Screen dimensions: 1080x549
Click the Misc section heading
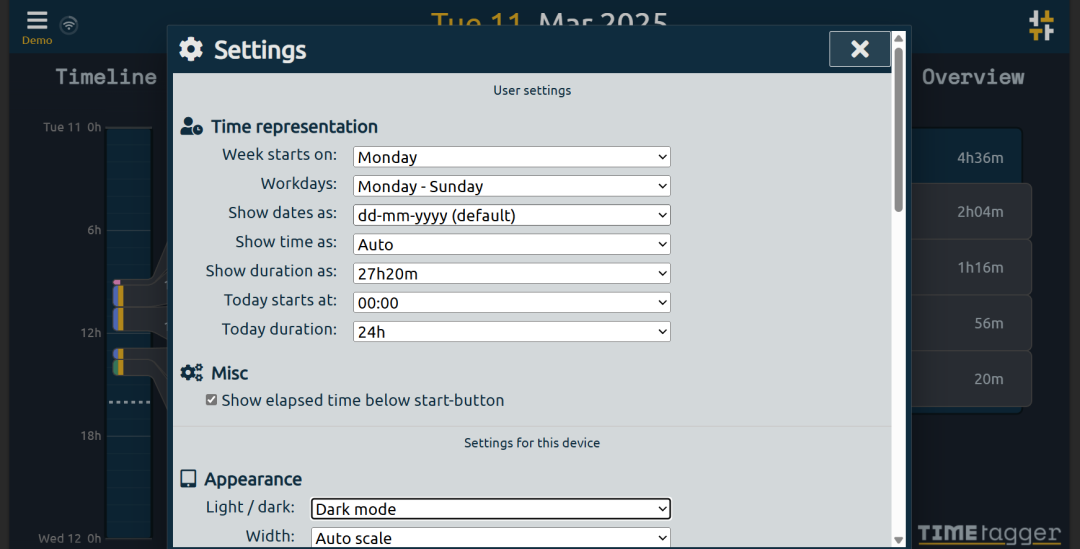(229, 373)
